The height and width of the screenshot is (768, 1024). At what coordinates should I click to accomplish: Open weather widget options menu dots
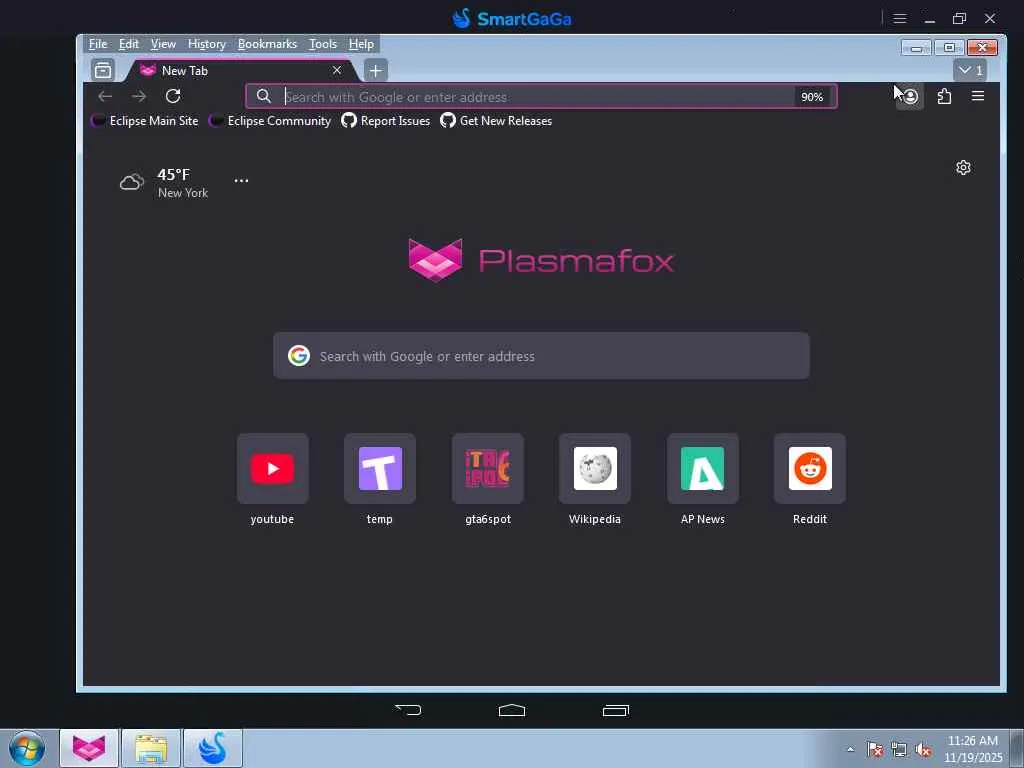242,180
